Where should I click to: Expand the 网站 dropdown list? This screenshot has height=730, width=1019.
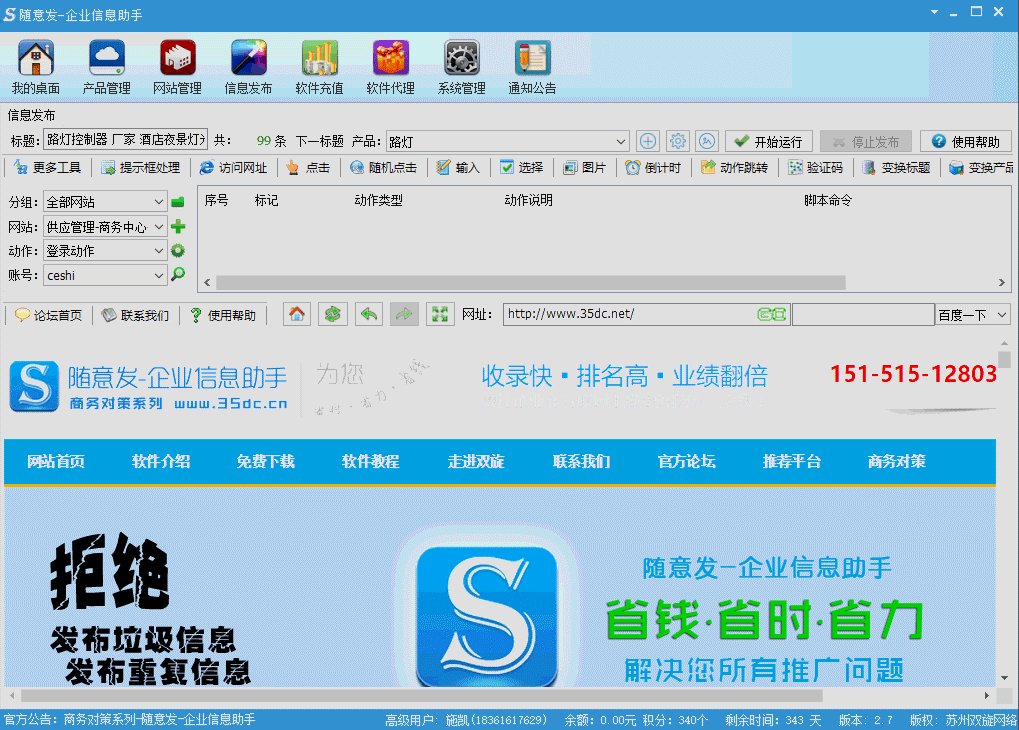(x=159, y=227)
